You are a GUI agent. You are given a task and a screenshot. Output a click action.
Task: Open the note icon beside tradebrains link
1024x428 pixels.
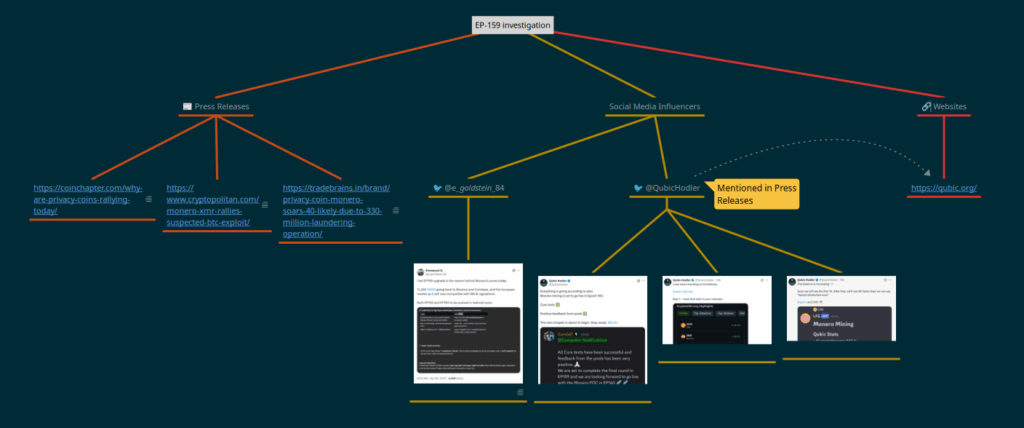point(396,210)
